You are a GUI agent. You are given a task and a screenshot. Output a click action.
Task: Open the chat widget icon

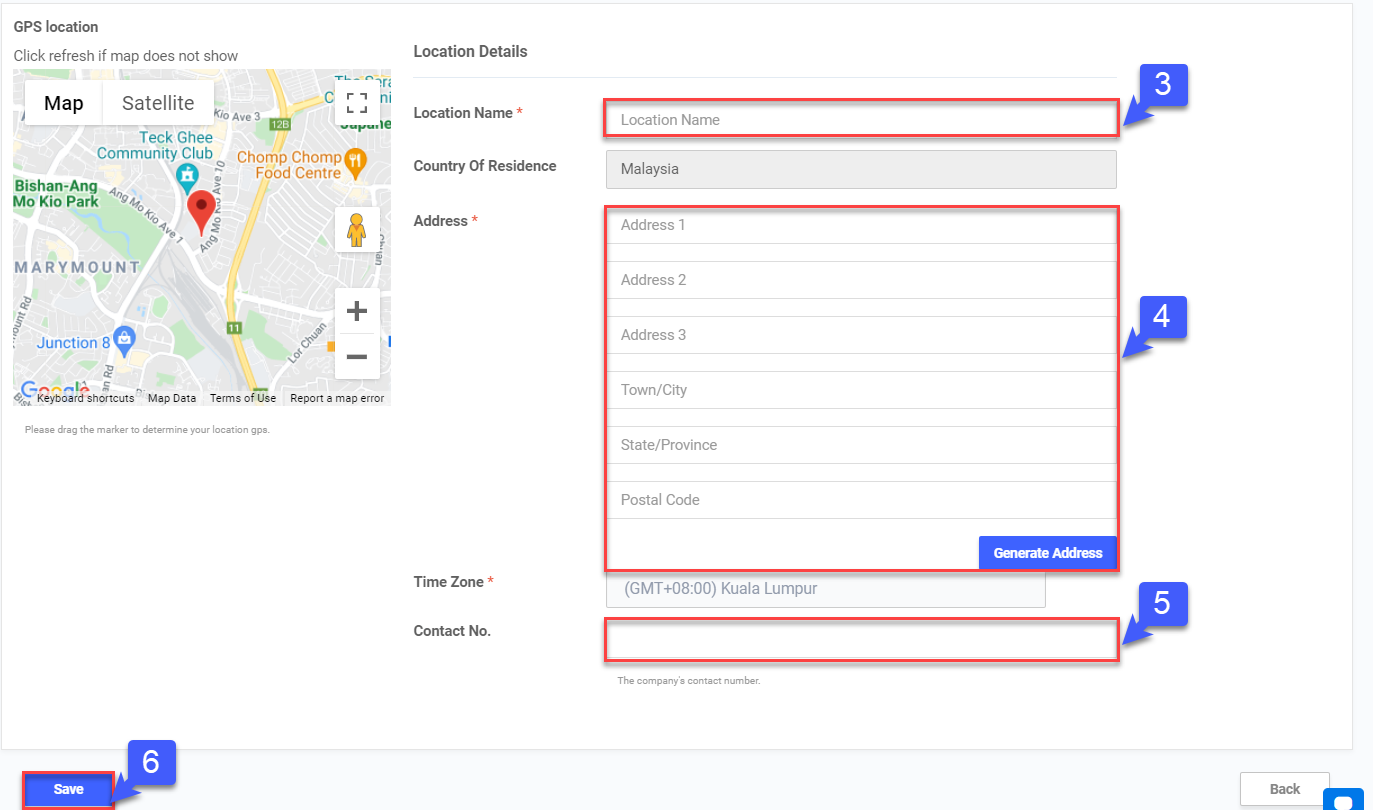tap(1343, 800)
